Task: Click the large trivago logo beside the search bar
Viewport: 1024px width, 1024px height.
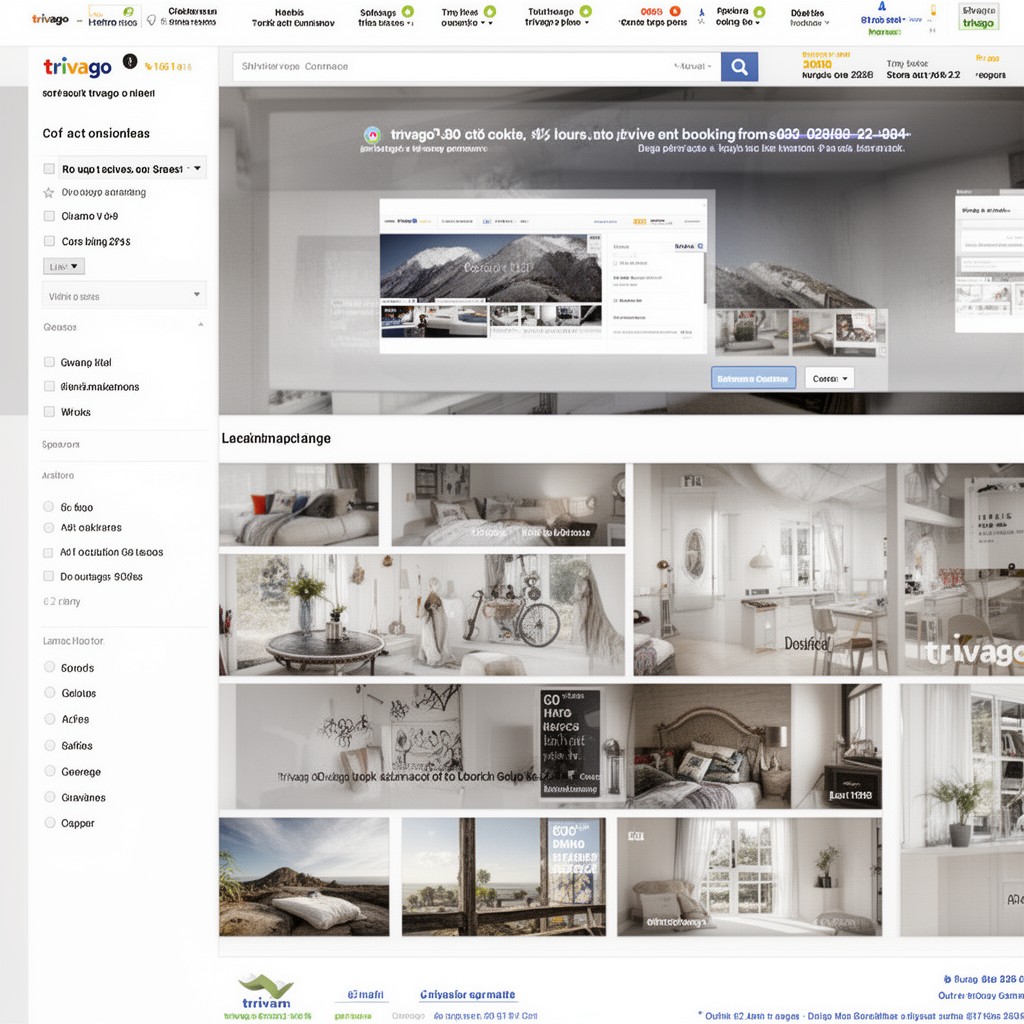Action: 77,66
